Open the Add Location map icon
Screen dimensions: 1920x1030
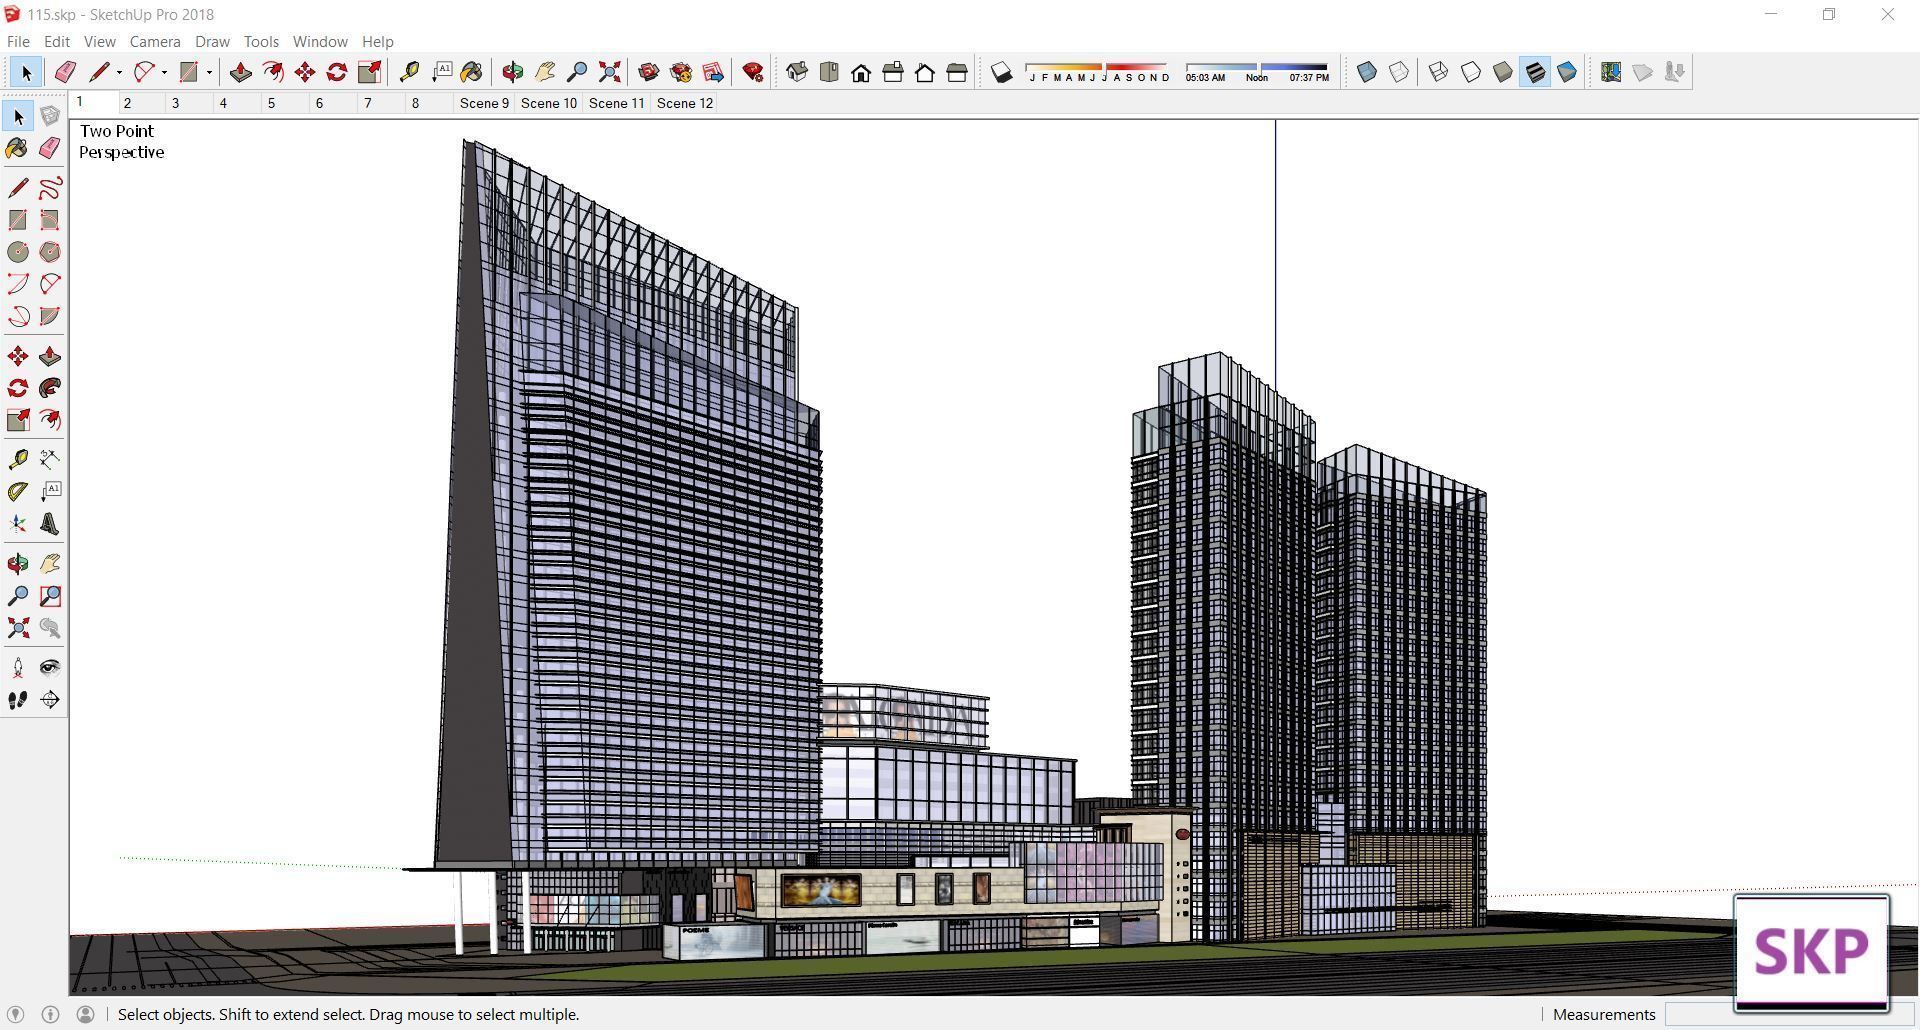[1611, 72]
